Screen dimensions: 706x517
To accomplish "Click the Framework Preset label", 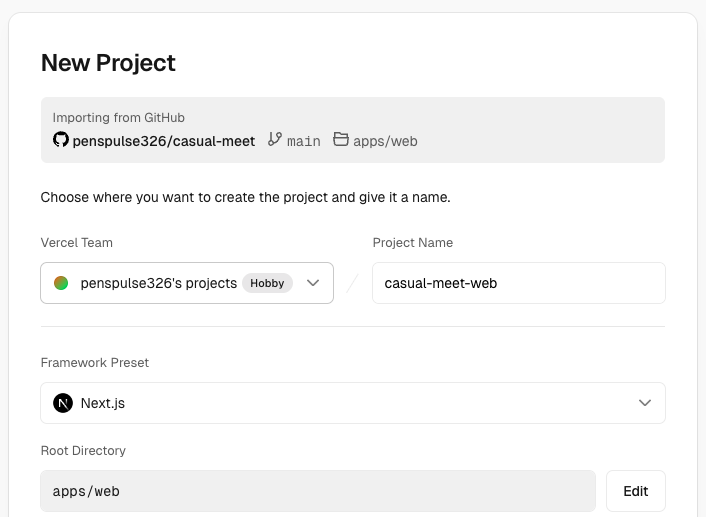I will [95, 363].
